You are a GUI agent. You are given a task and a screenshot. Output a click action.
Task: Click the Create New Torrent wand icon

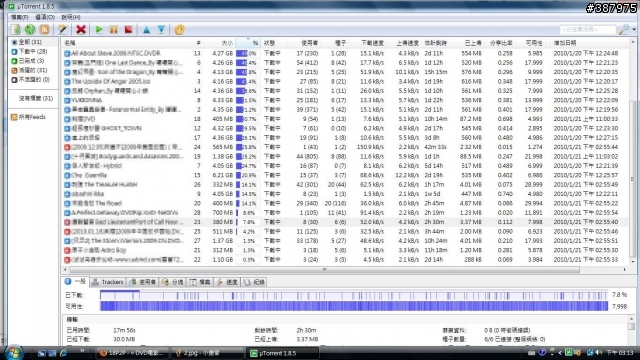point(62,29)
